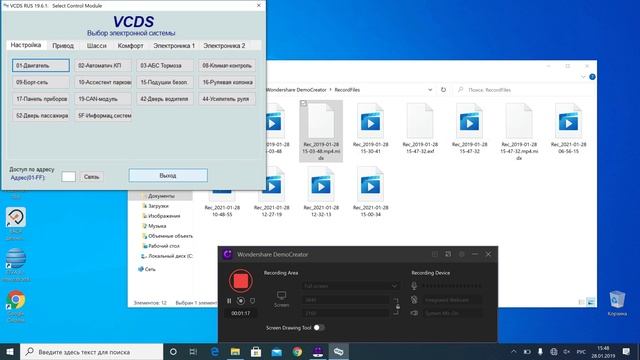
Task: Click the recording width input field
Action: (x=346, y=300)
